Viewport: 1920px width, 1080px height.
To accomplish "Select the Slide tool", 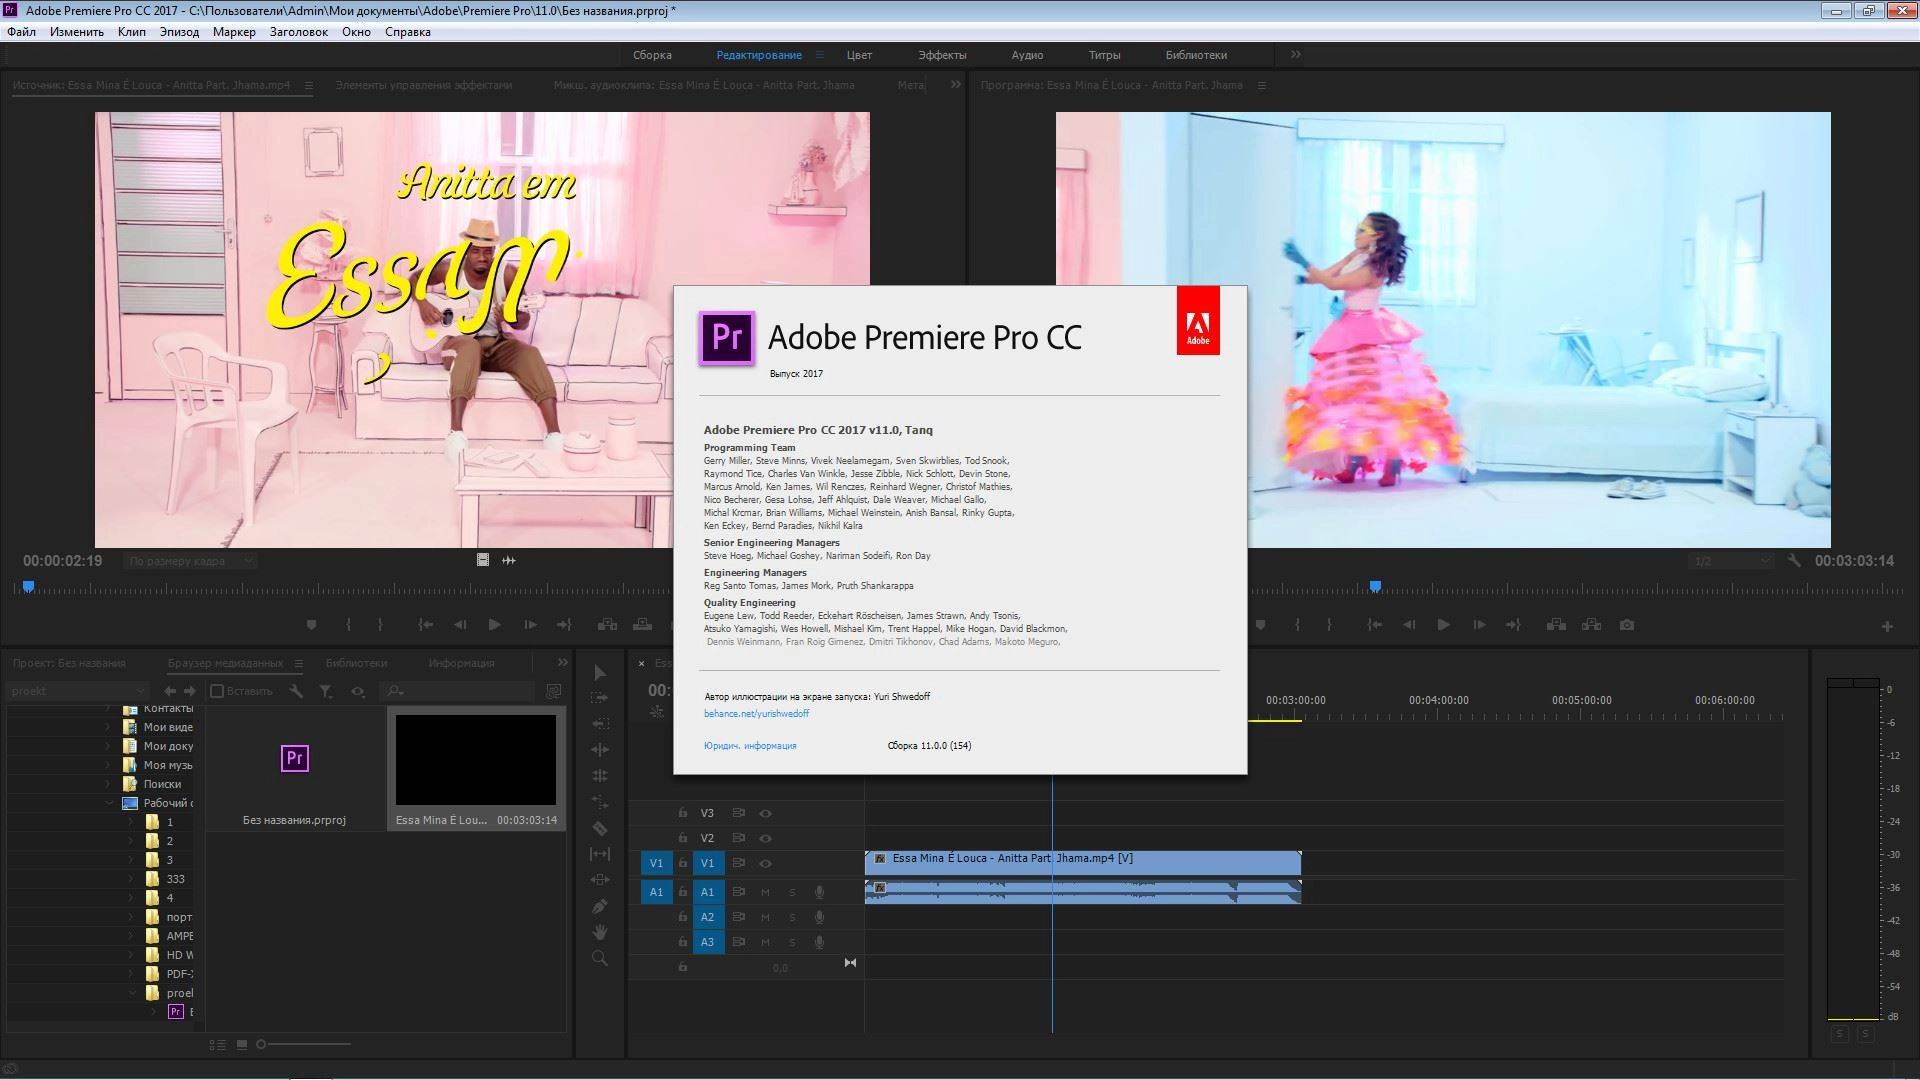I will (x=600, y=880).
